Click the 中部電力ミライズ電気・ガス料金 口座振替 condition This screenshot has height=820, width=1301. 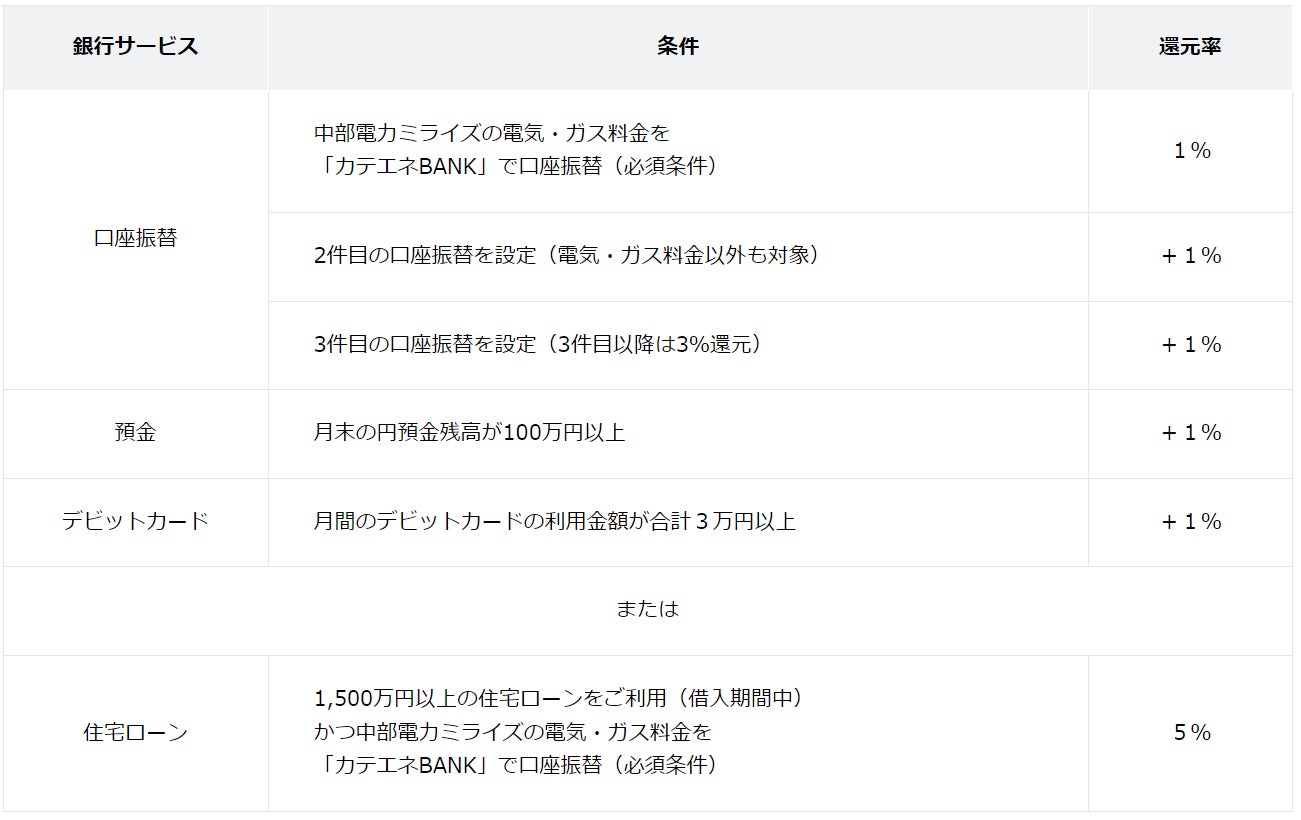(515, 150)
